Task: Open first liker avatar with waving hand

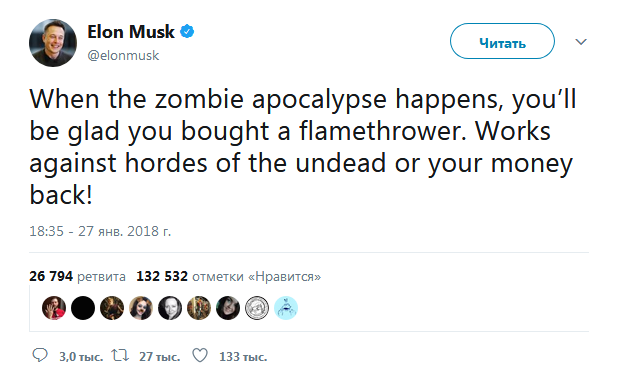Action: click(x=54, y=308)
